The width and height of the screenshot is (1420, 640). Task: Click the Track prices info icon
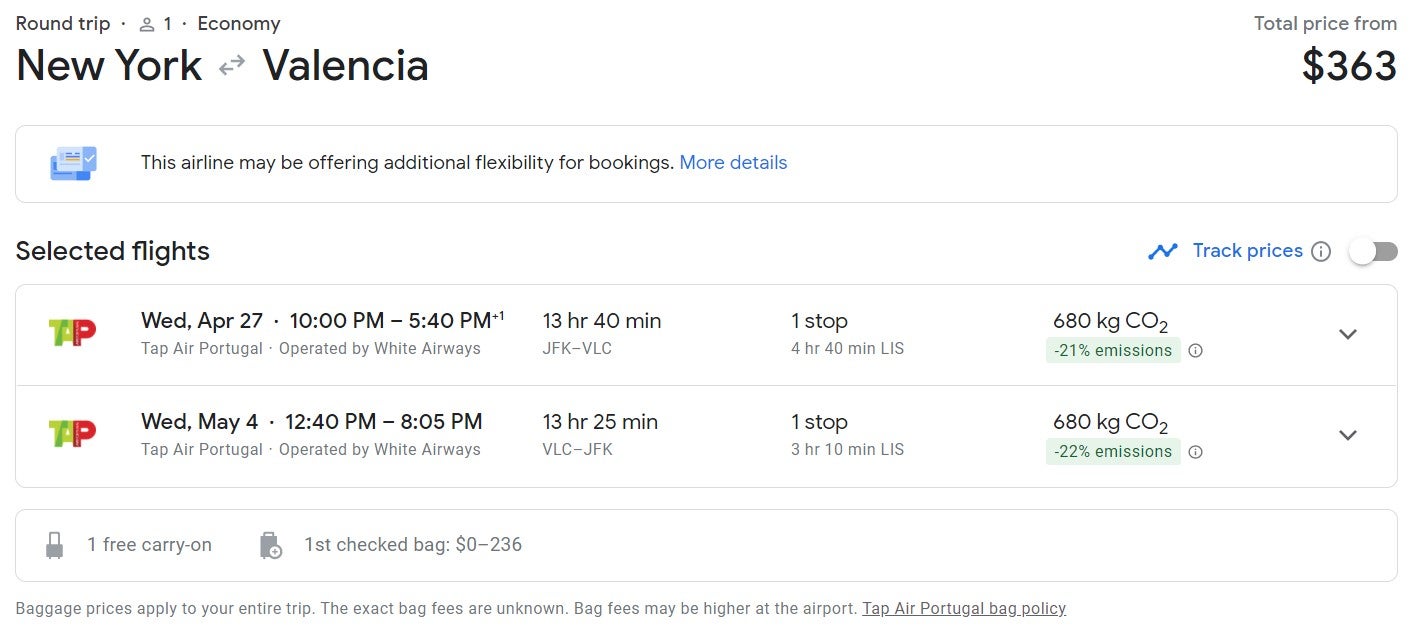(1321, 251)
